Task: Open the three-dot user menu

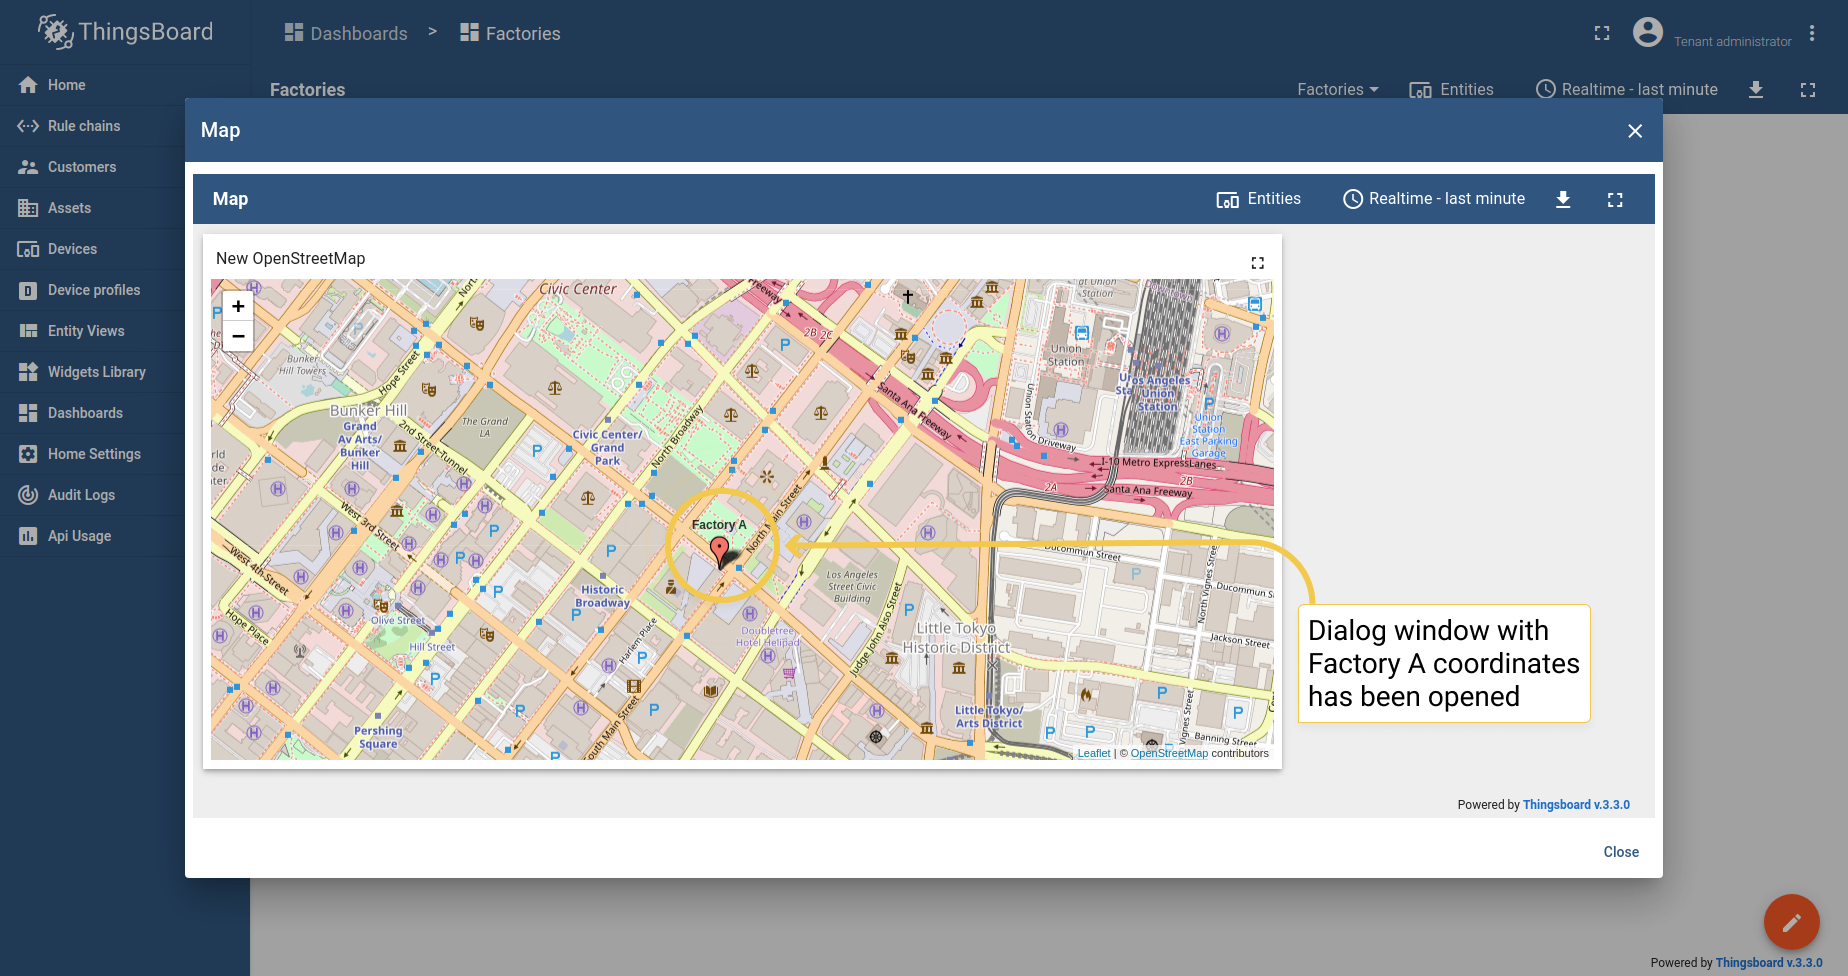Action: point(1812,34)
